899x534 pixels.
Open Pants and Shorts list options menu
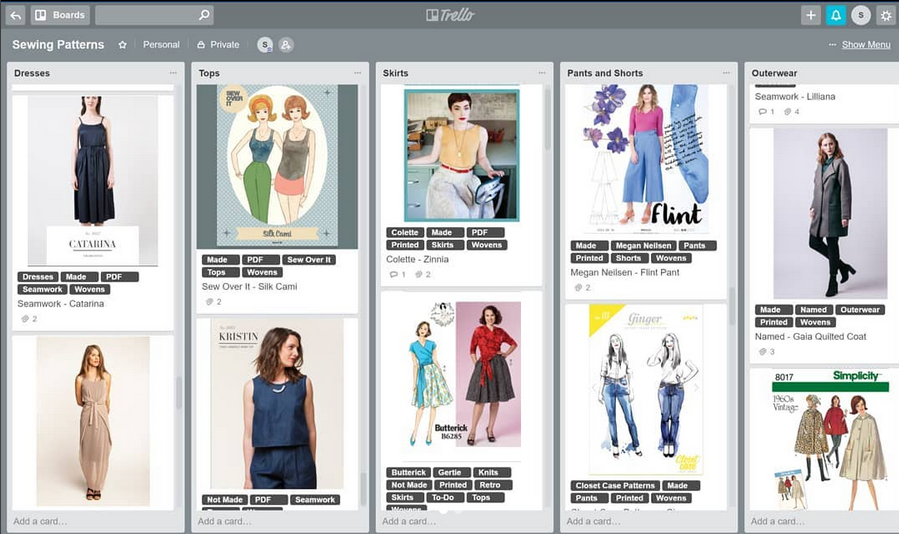[726, 73]
